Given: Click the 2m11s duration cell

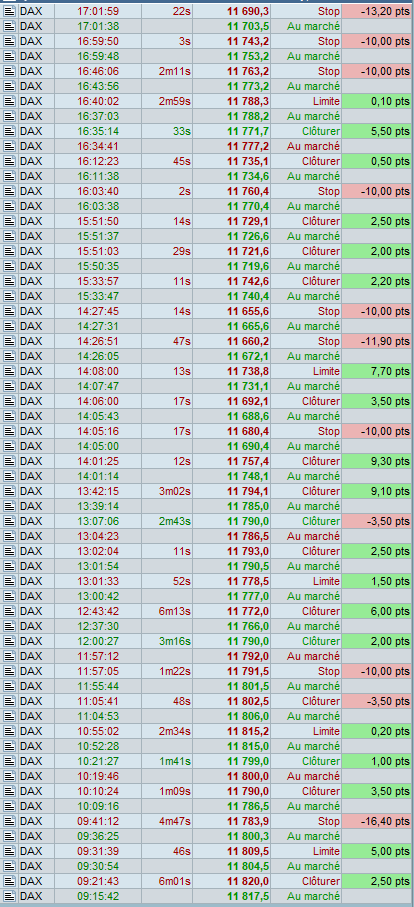Looking at the screenshot, I should point(168,71).
